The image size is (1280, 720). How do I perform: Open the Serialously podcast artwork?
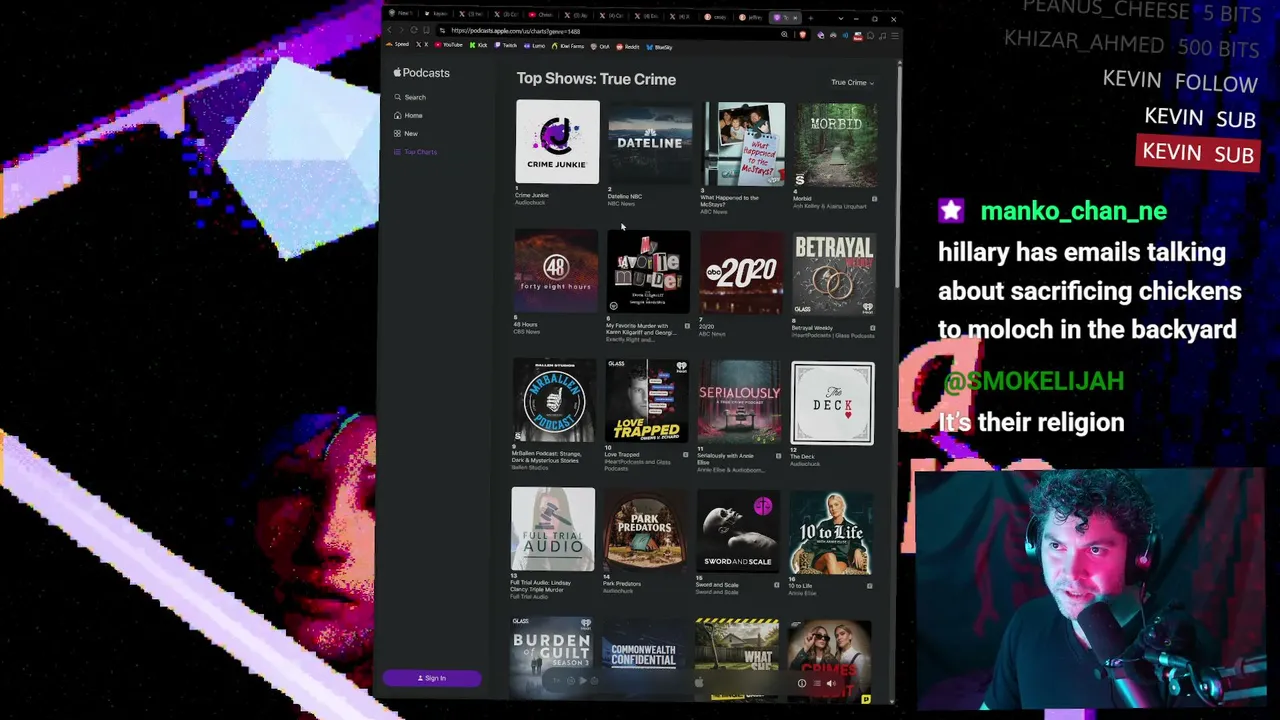(x=740, y=403)
